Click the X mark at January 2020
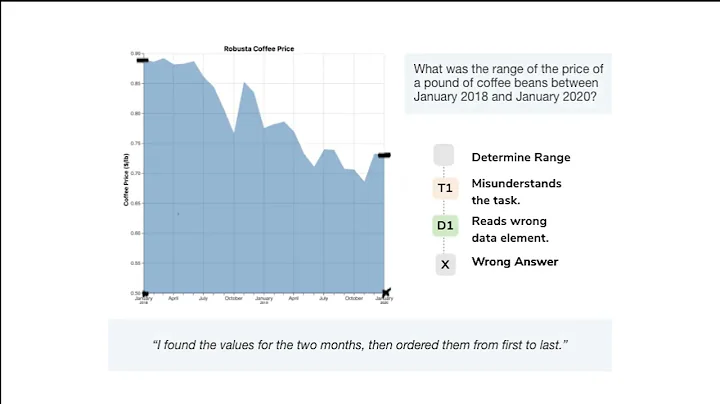This screenshot has width=720, height=404. tap(386, 292)
